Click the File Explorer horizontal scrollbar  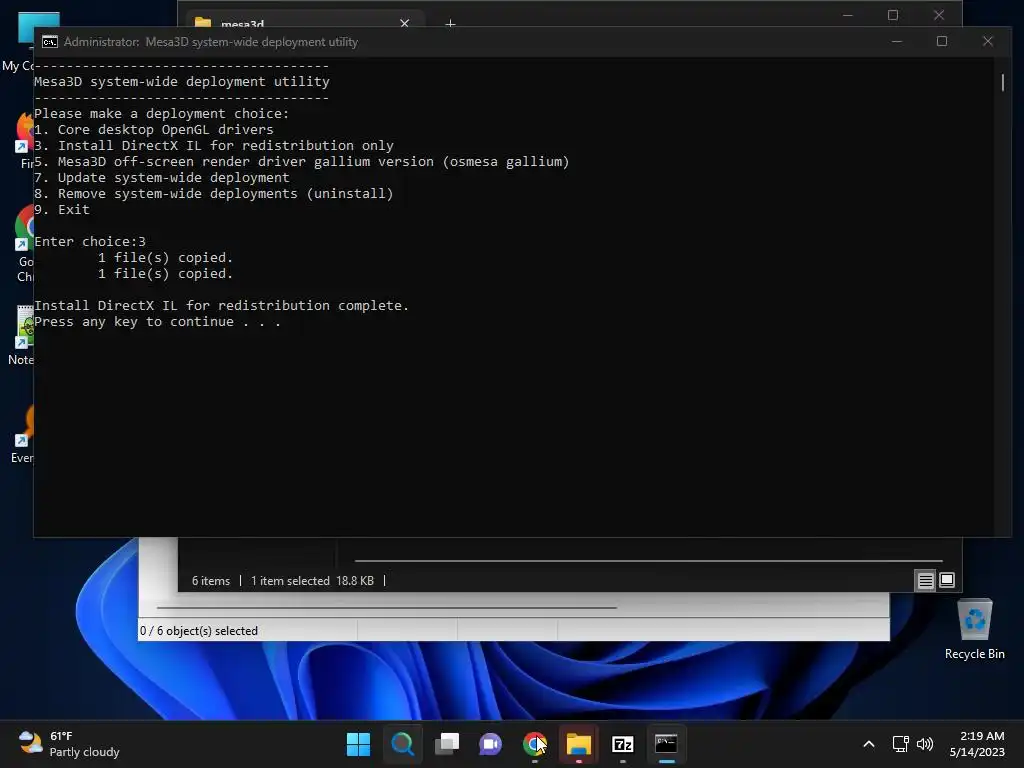coord(648,560)
